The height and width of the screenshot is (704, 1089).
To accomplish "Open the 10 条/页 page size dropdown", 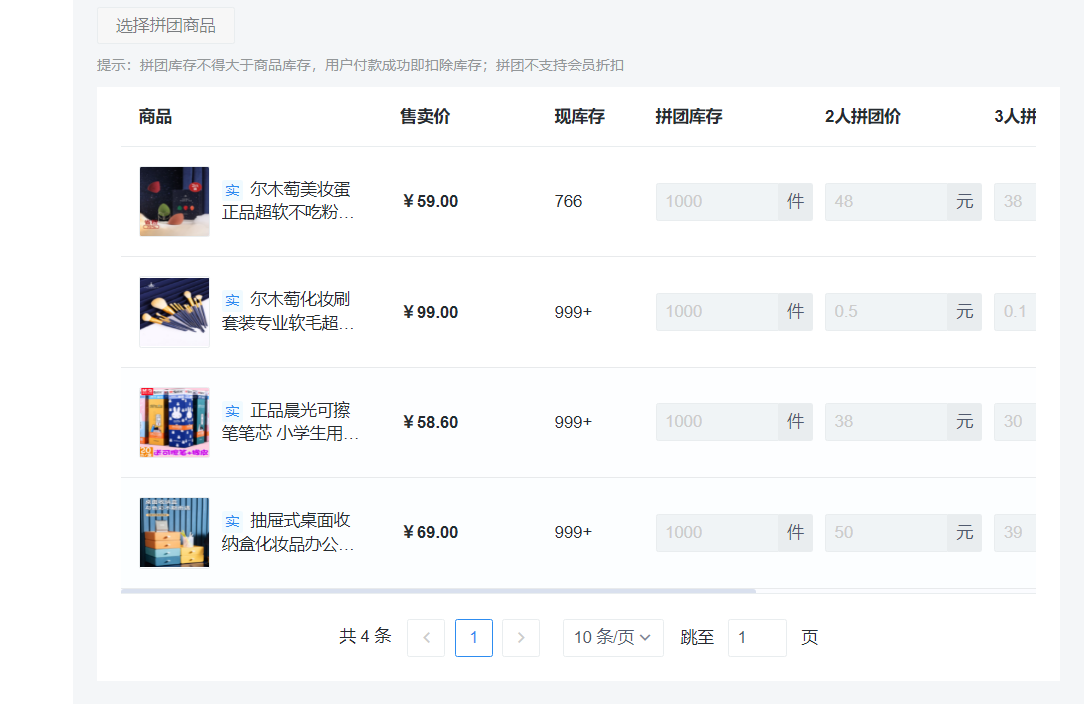I will (x=613, y=637).
